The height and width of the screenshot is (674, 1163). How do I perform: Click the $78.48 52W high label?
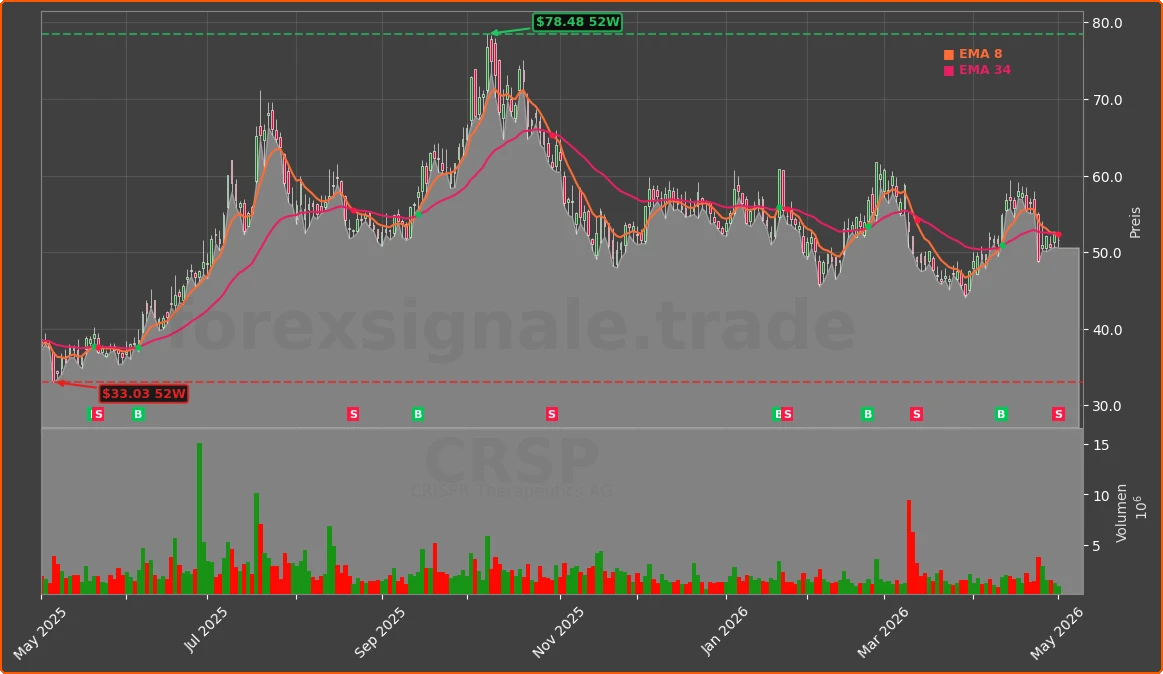pyautogui.click(x=577, y=22)
